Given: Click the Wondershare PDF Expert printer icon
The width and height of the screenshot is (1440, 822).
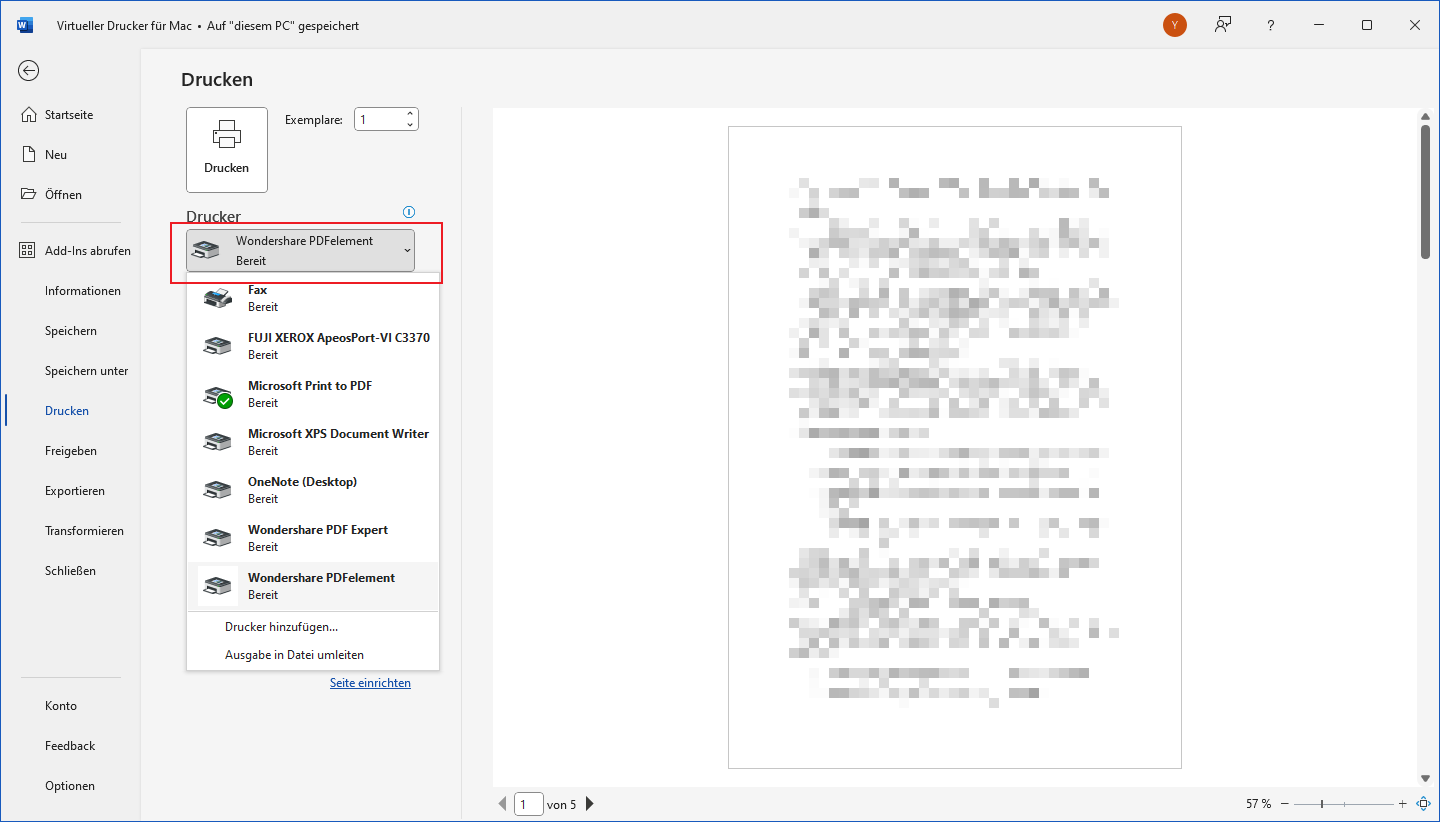Looking at the screenshot, I should [x=217, y=538].
